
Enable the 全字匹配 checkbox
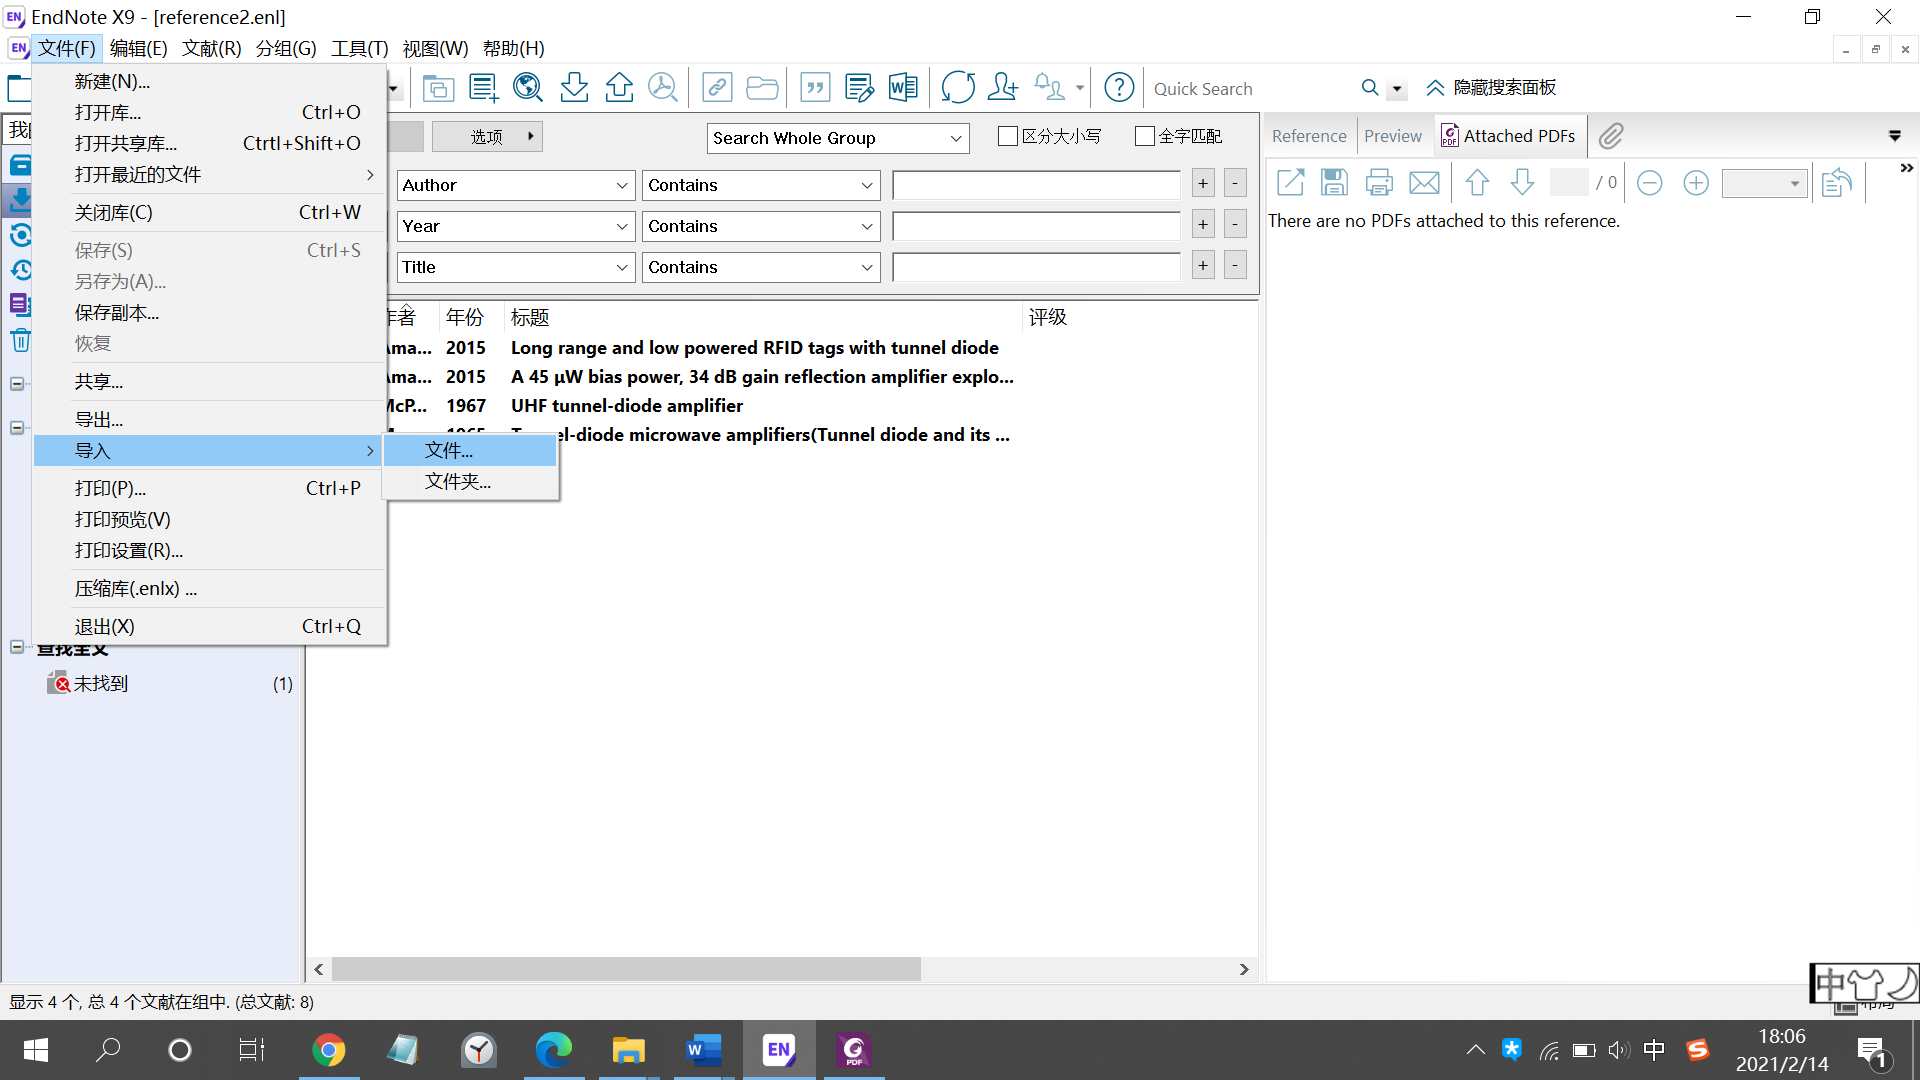[x=1145, y=136]
